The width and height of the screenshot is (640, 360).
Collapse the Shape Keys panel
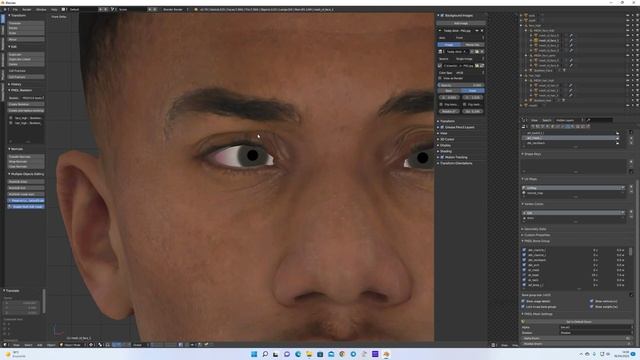531,154
